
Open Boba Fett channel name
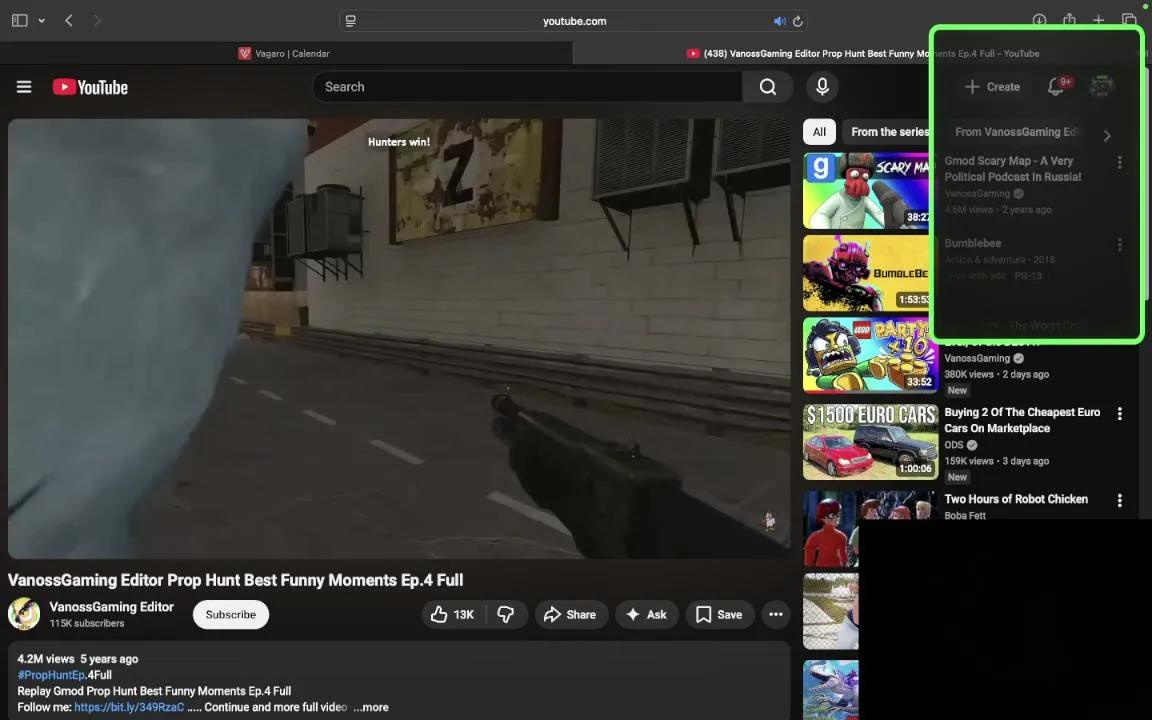point(965,516)
